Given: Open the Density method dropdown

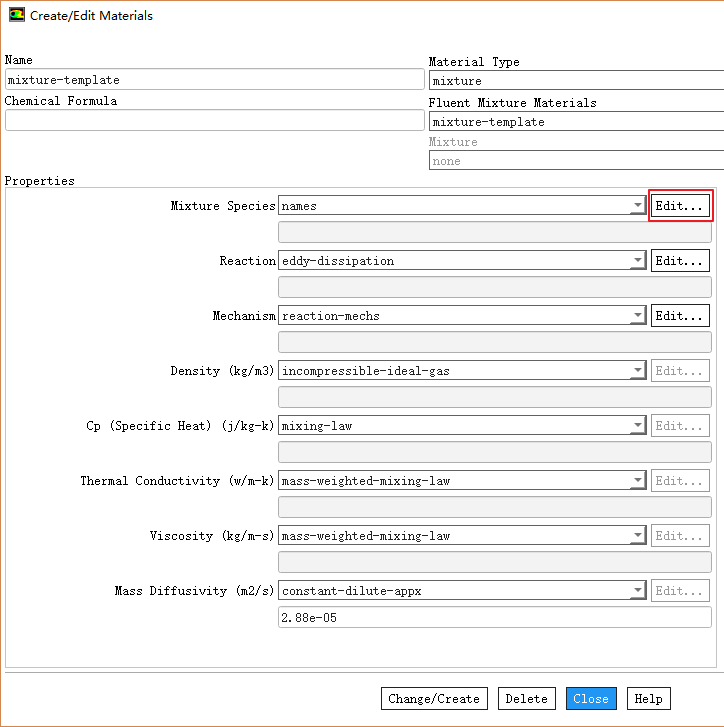Looking at the screenshot, I should [637, 371].
